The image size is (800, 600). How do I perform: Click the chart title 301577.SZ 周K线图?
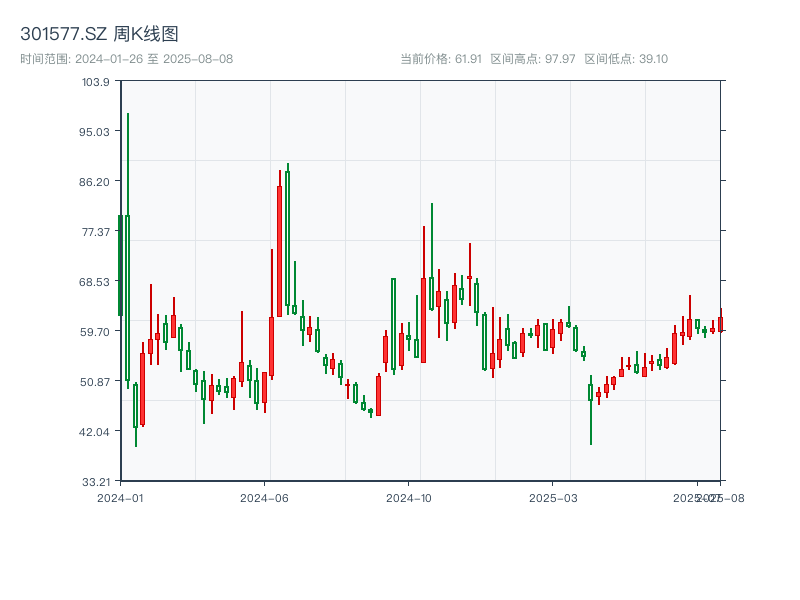tap(99, 34)
